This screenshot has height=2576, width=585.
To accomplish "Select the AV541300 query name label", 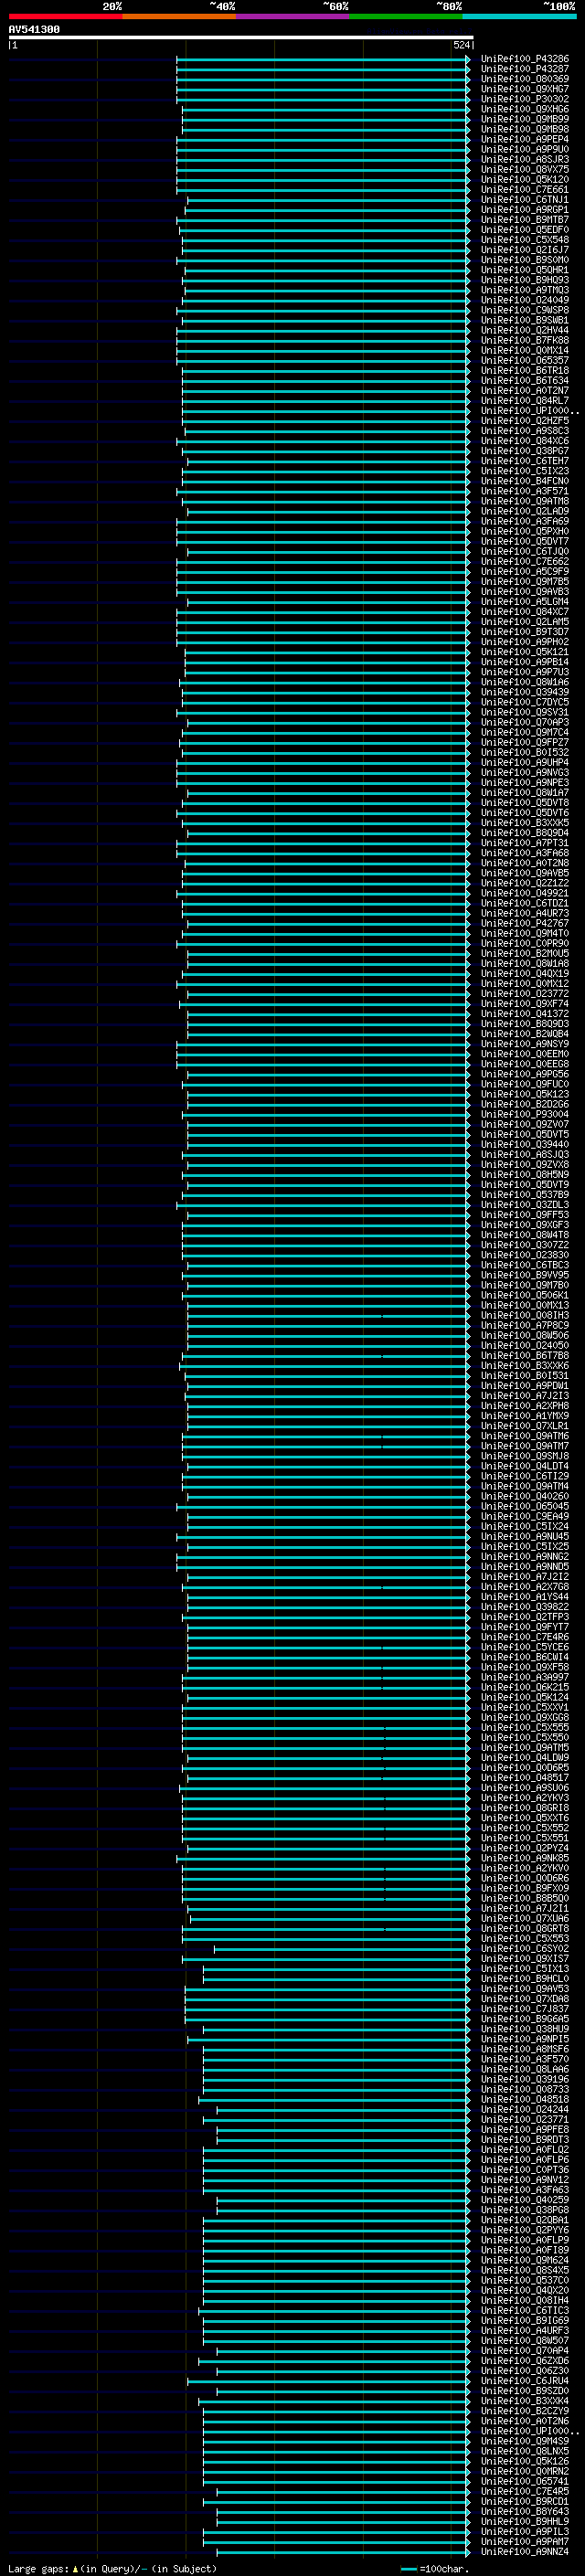I will coord(34,30).
